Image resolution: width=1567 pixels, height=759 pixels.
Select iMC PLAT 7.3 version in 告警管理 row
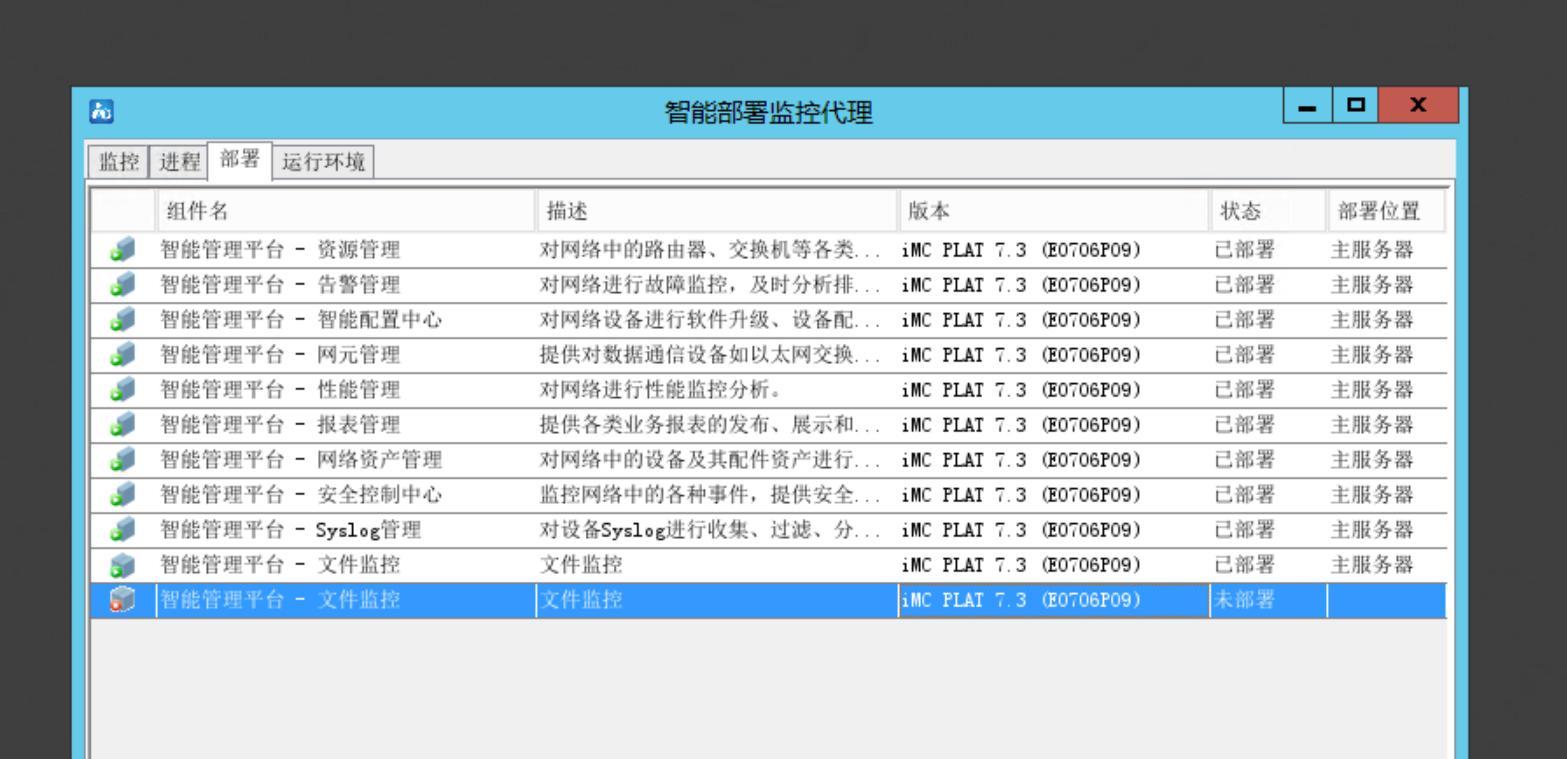point(1021,285)
